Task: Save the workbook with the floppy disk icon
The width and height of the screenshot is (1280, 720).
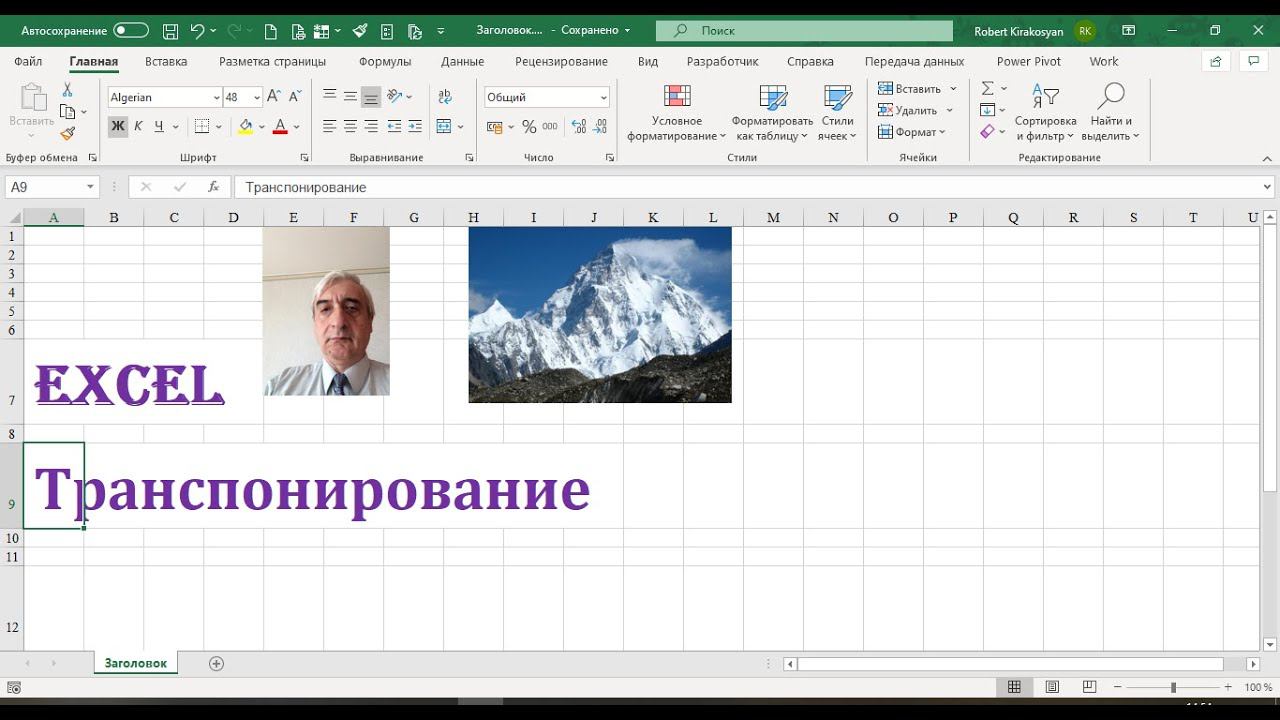Action: tap(170, 31)
